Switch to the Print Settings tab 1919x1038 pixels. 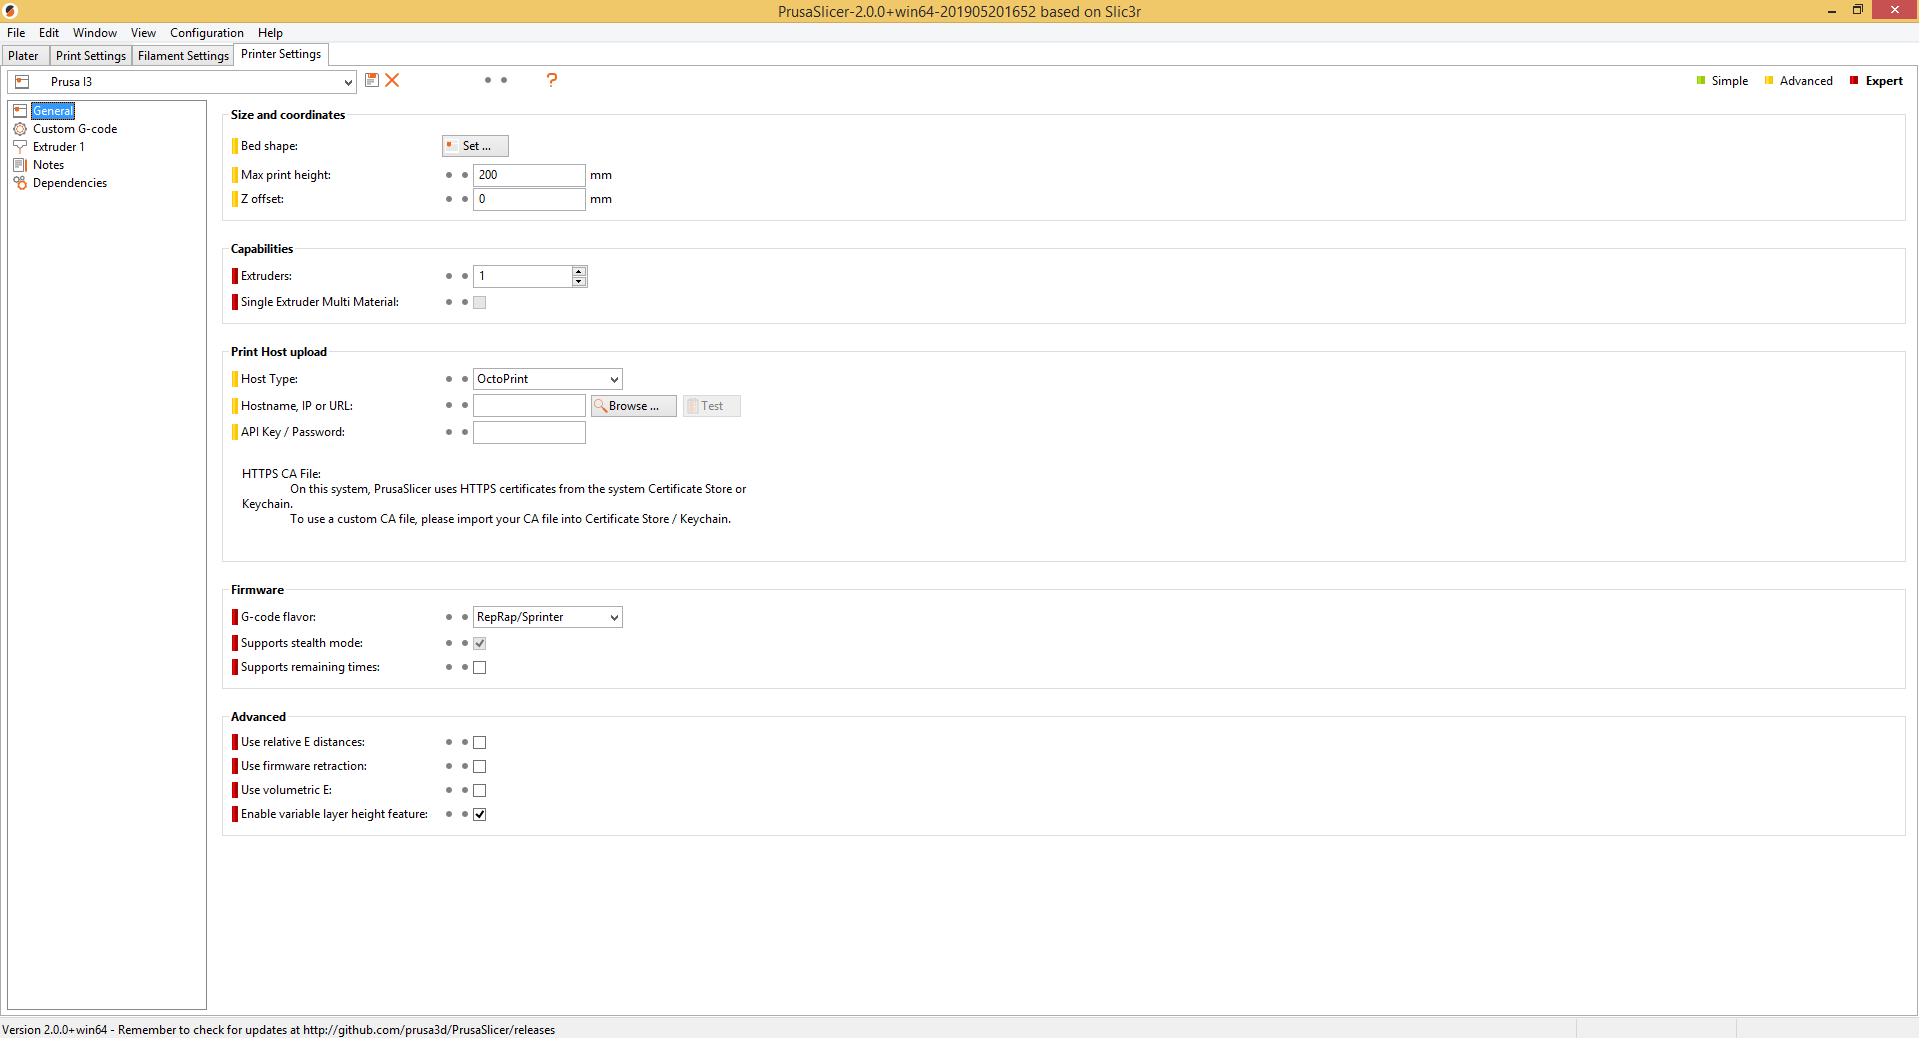click(x=91, y=56)
